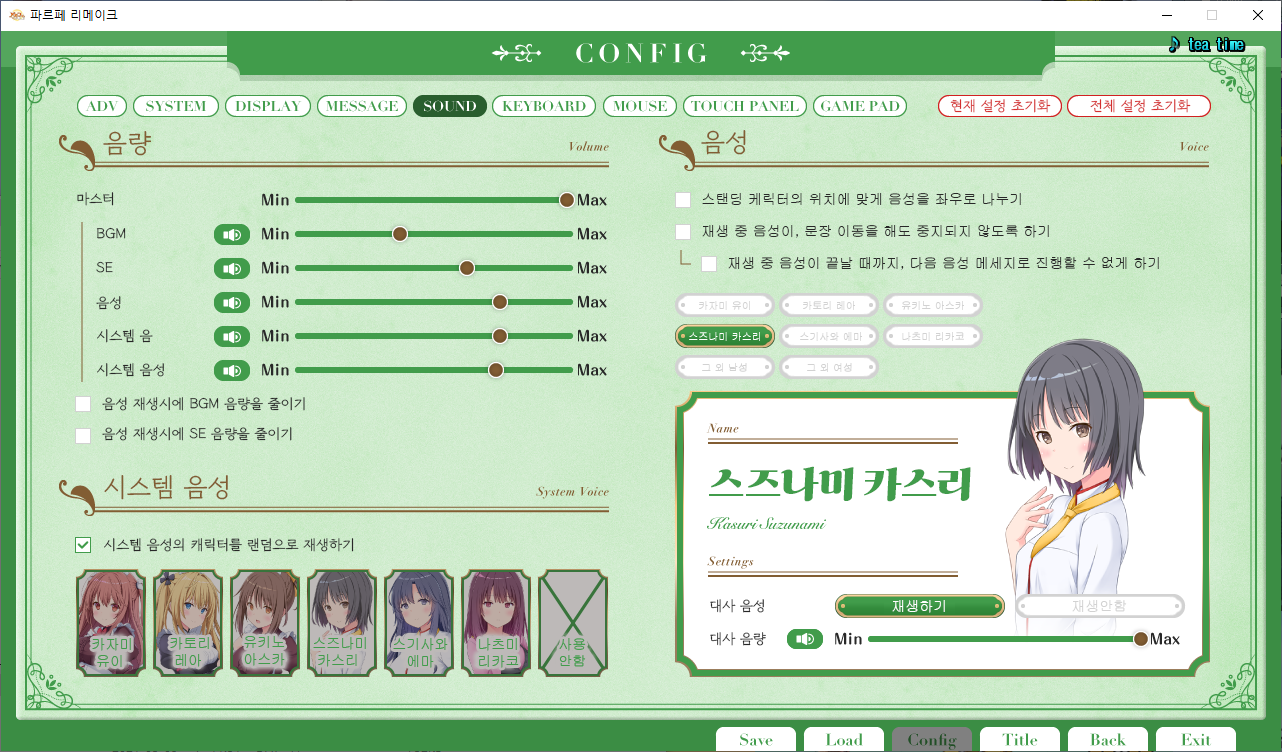Click 현재 설정 초기화 reset button
1282x752 pixels.
click(x=1000, y=106)
